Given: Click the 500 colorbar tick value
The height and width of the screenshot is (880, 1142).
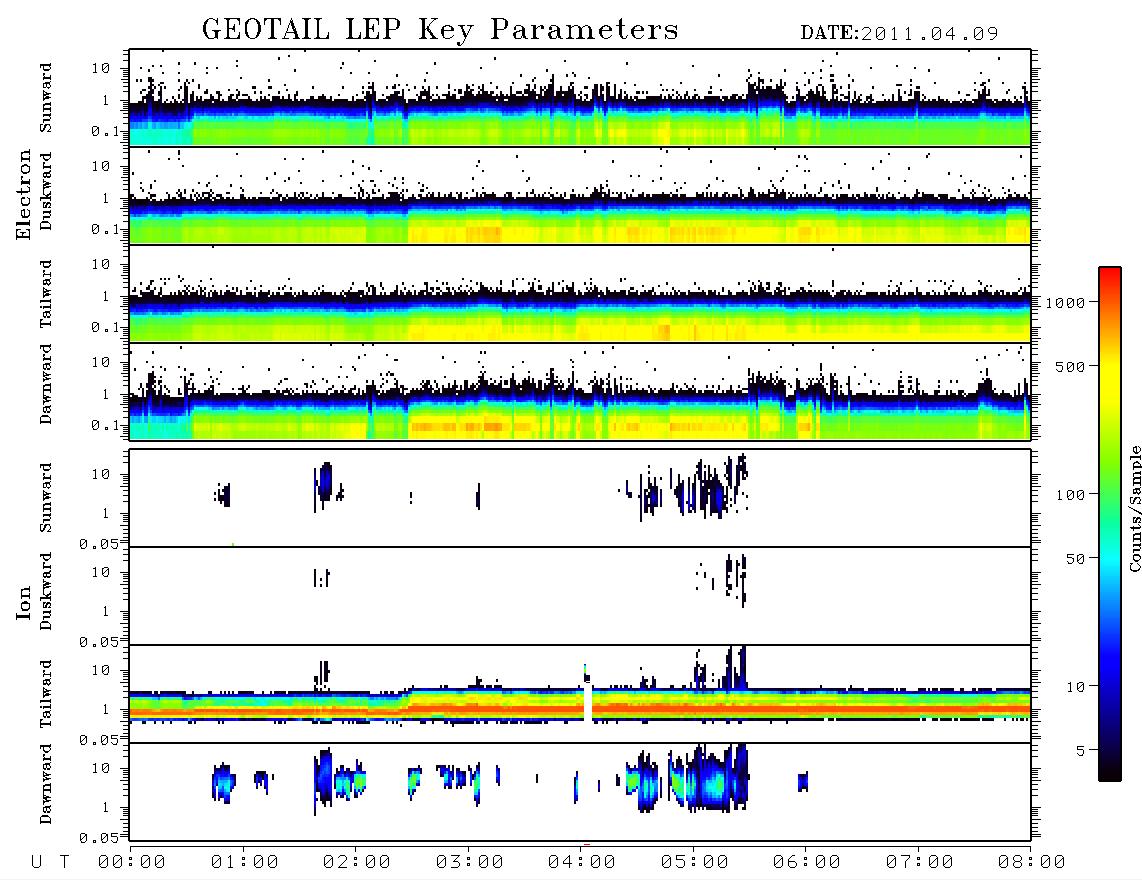Looking at the screenshot, I should click(x=1071, y=367).
